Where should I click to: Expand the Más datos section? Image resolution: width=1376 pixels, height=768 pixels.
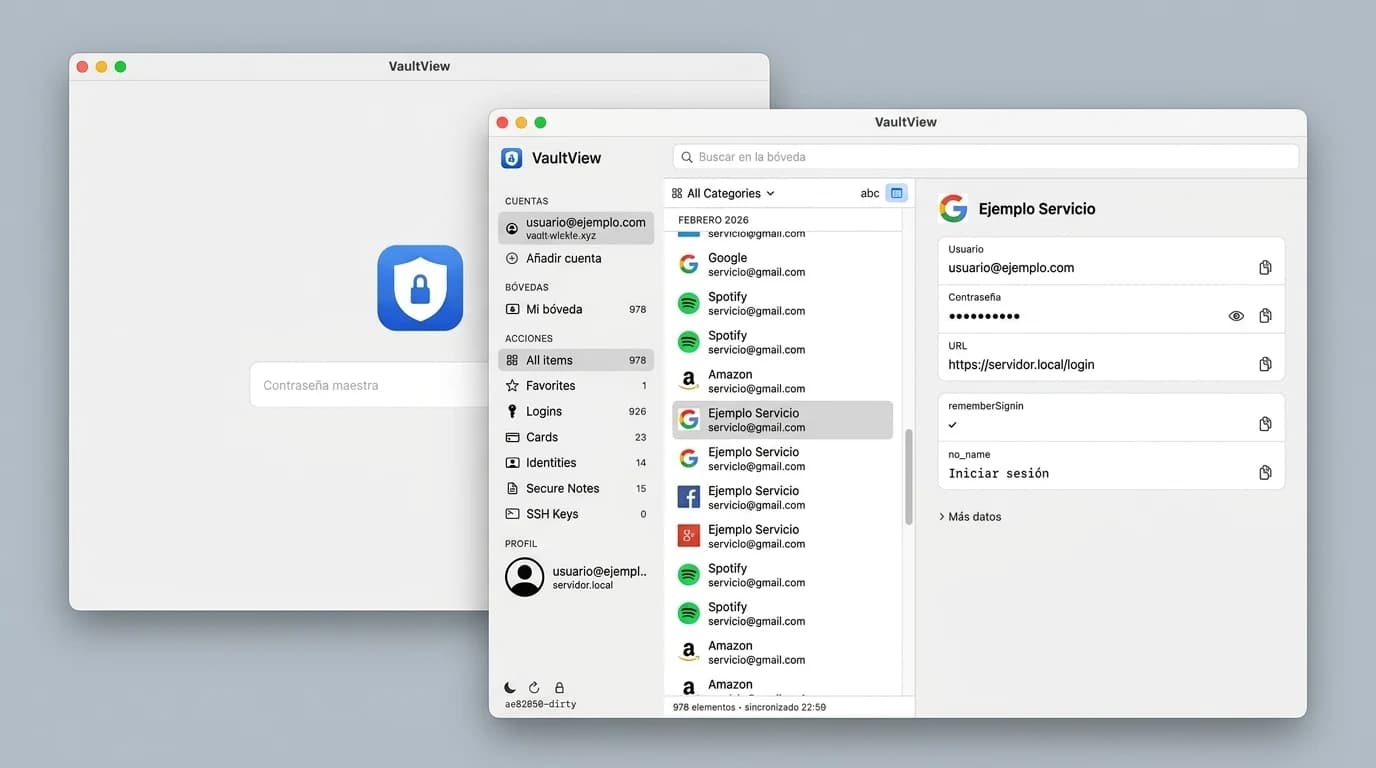pyautogui.click(x=970, y=517)
